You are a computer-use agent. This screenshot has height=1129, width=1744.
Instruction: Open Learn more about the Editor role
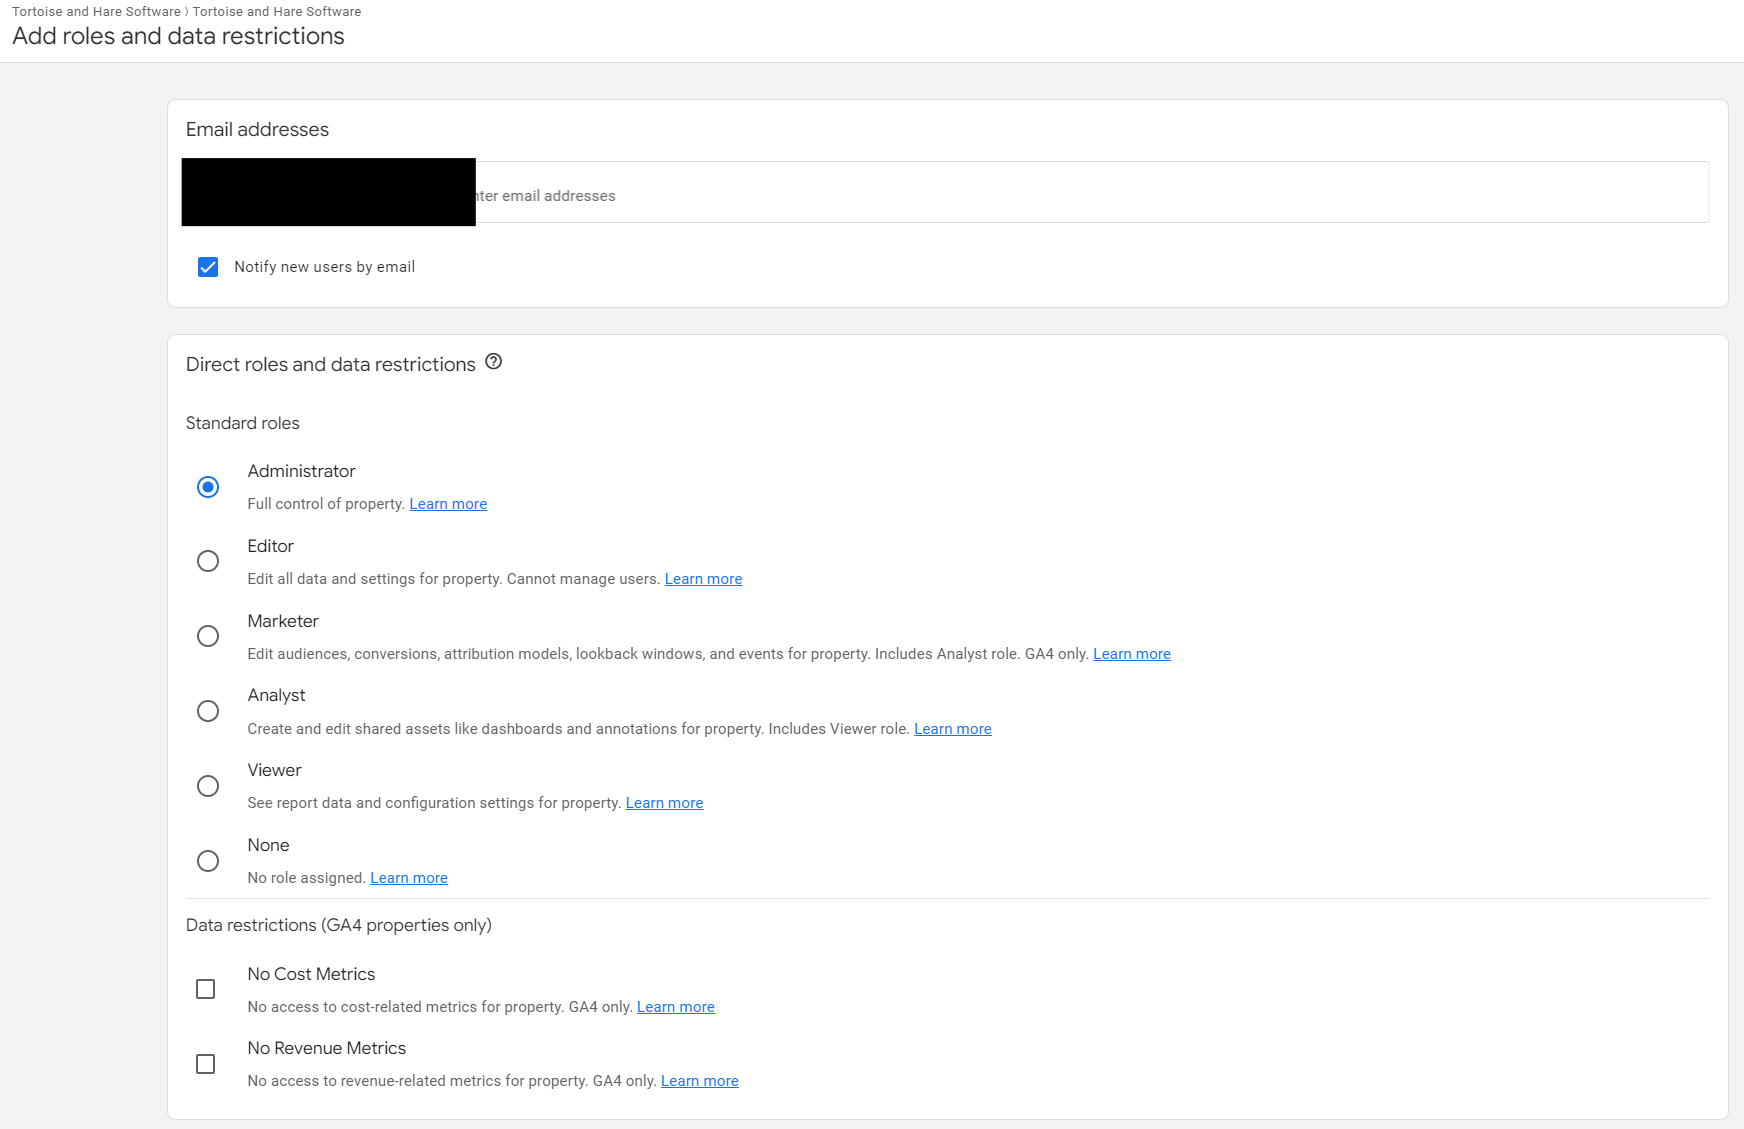pos(703,578)
